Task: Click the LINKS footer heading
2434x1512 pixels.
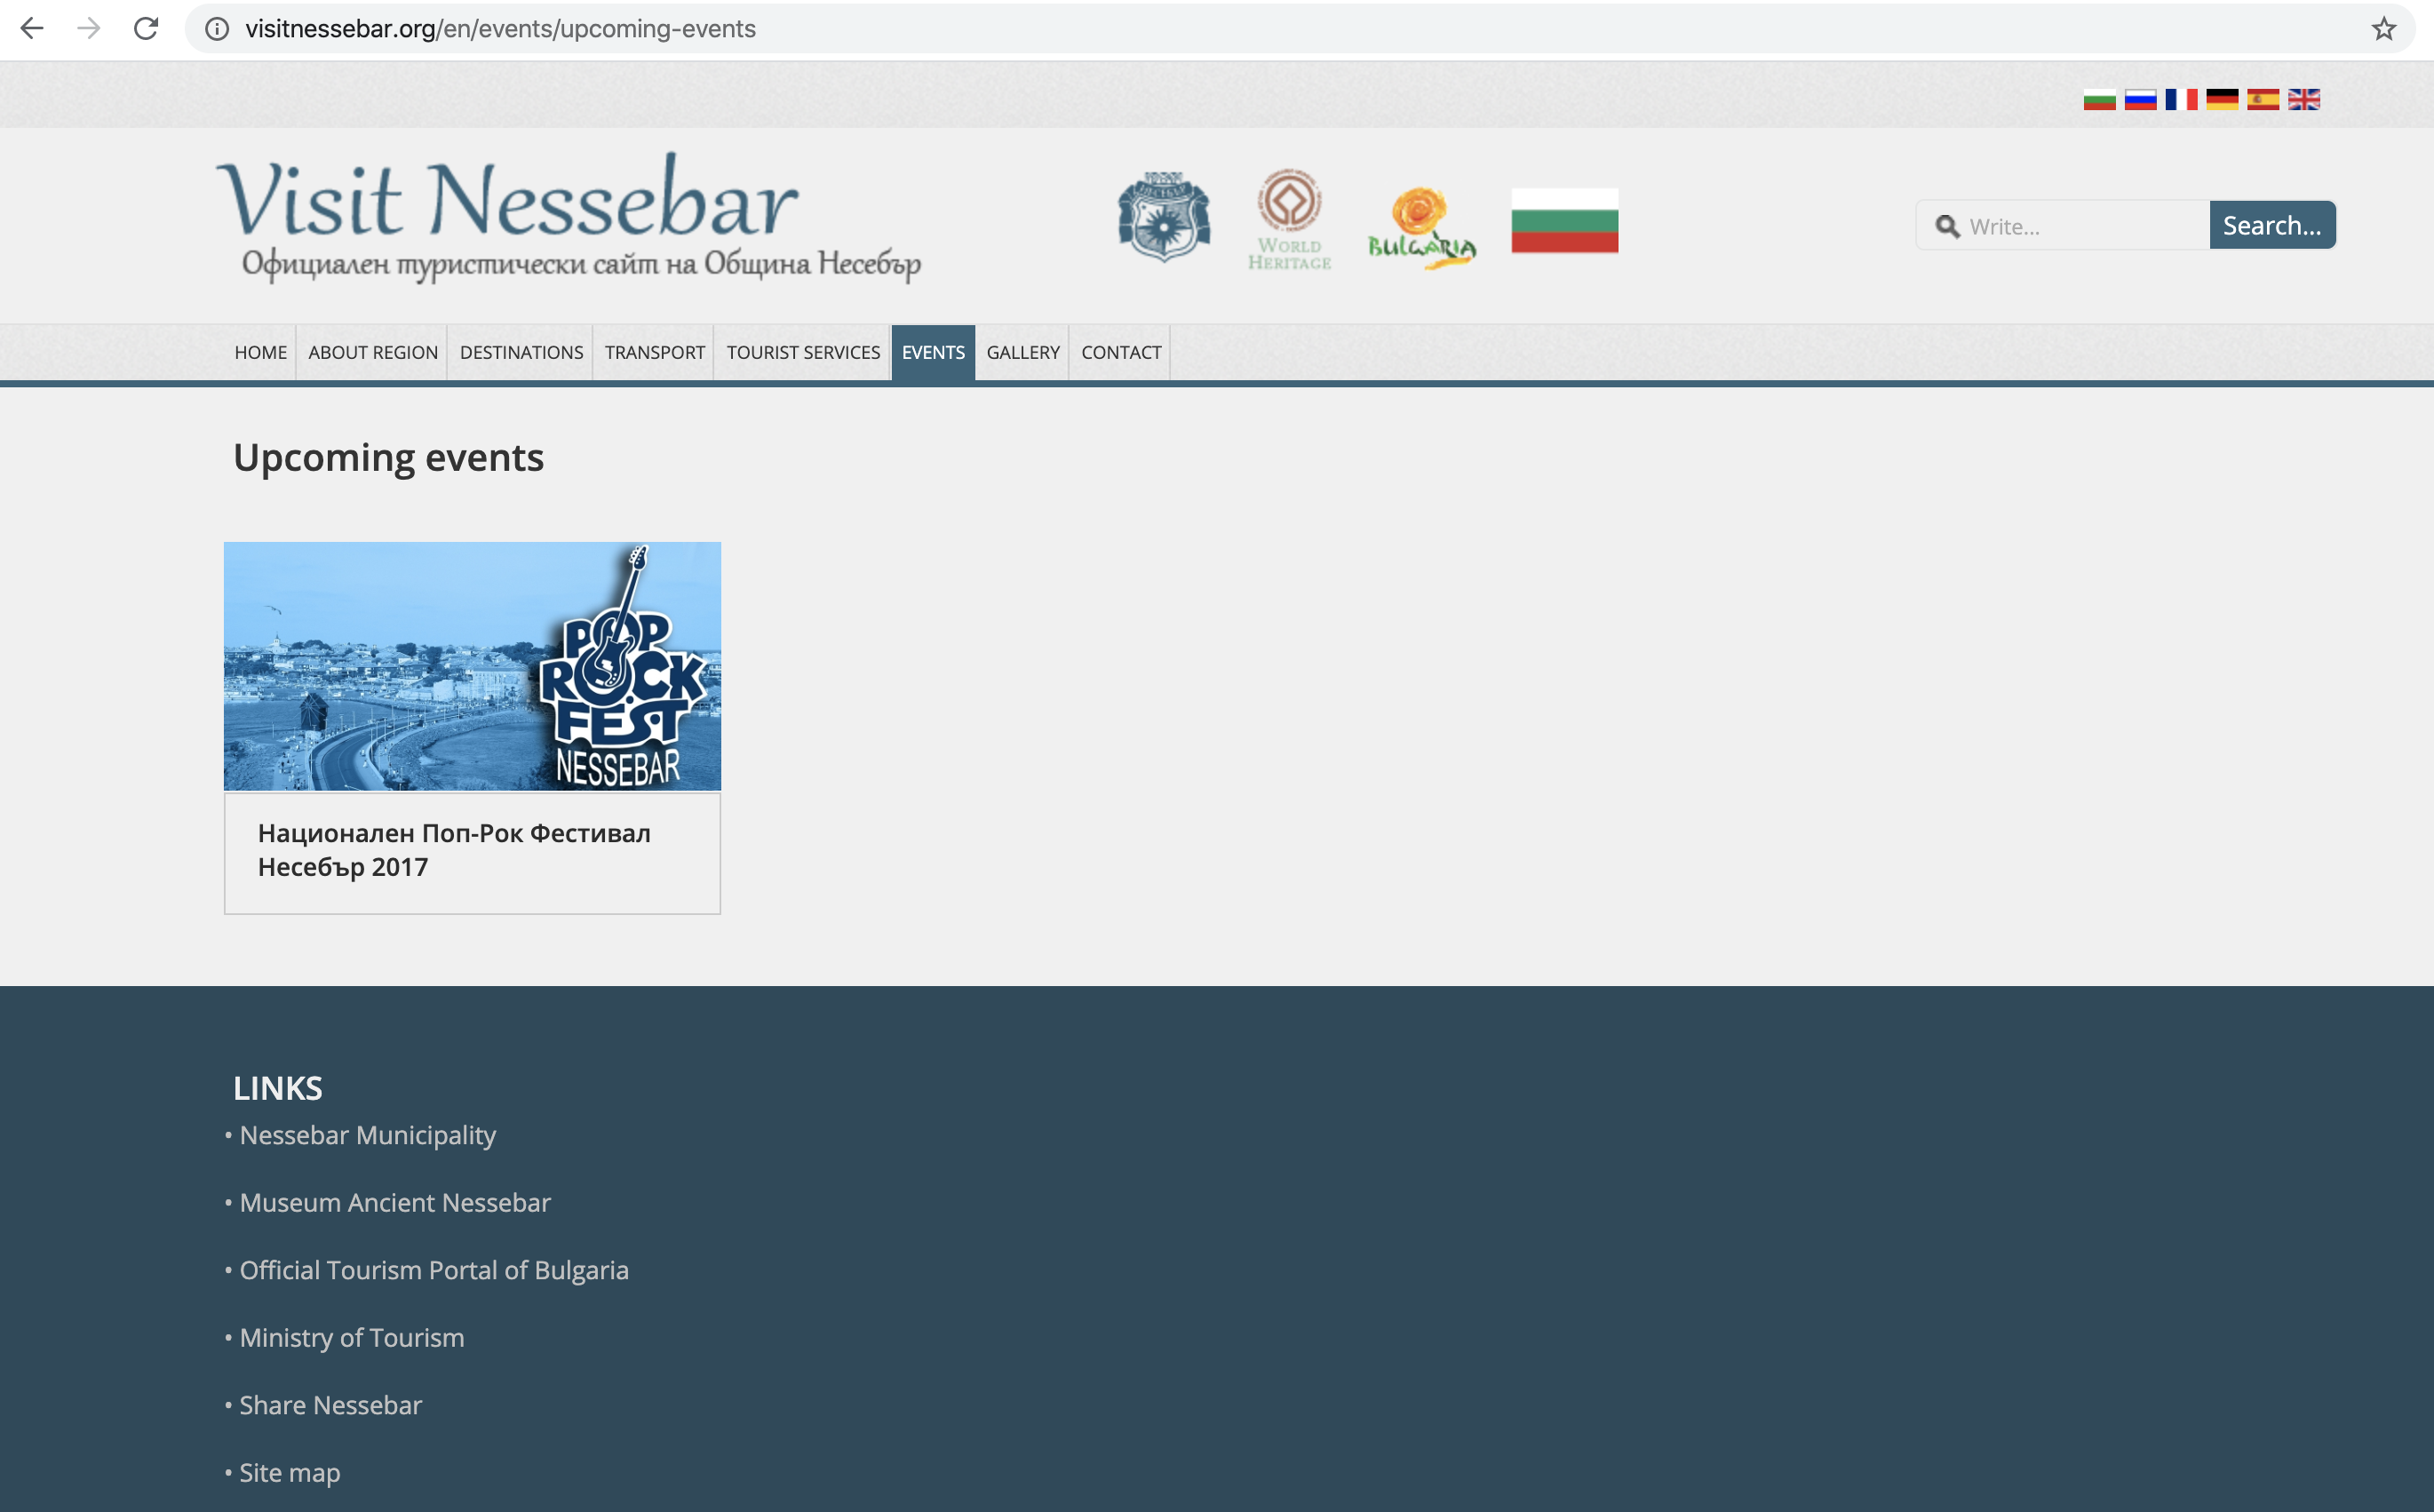Action: tap(278, 1089)
